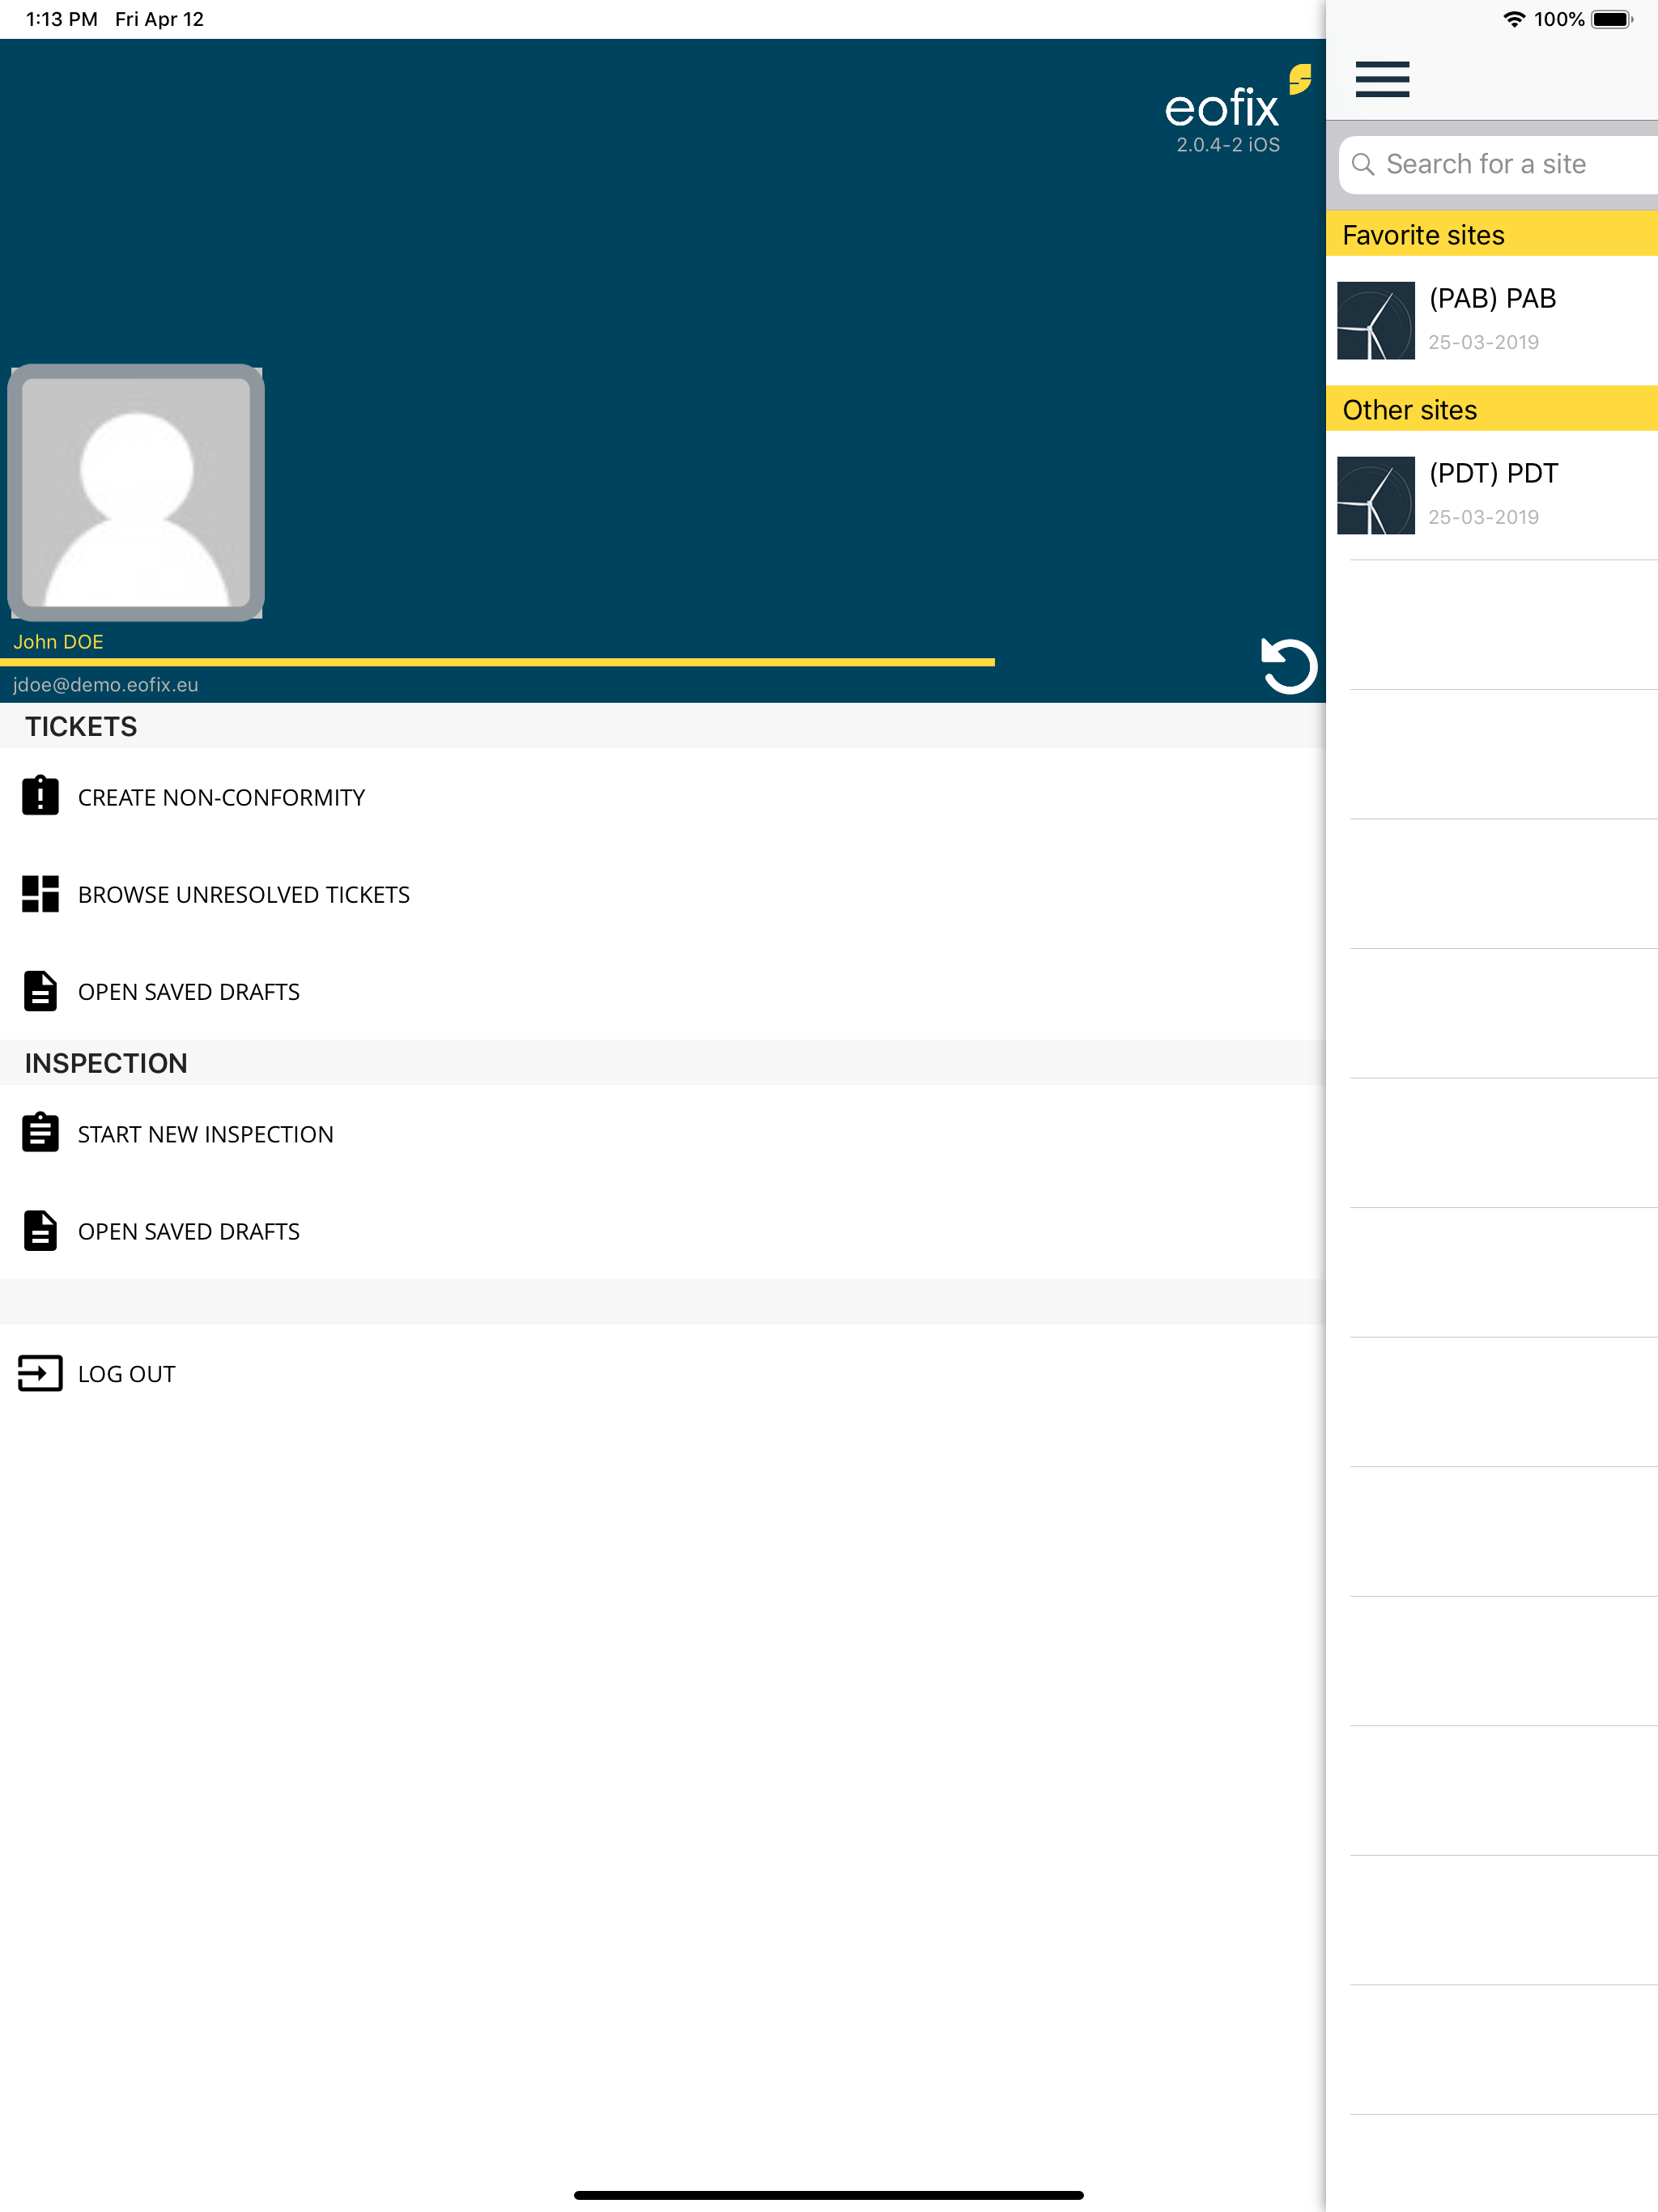
Task: Click the PDT site date 25-03-2019
Action: 1483,517
